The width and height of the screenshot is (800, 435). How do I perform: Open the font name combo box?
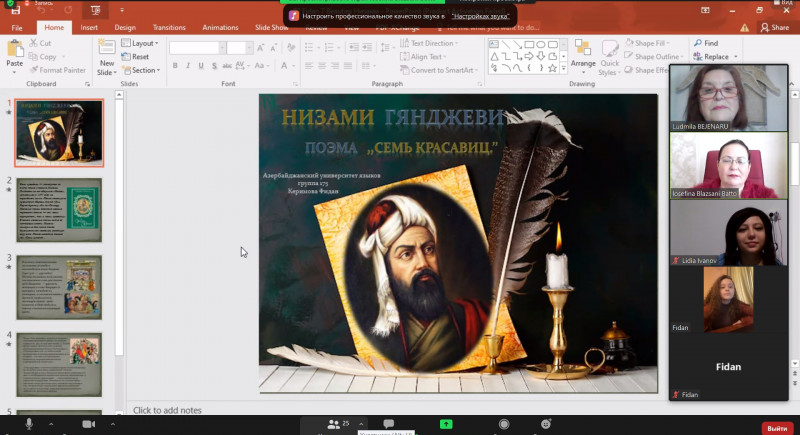pyautogui.click(x=195, y=47)
